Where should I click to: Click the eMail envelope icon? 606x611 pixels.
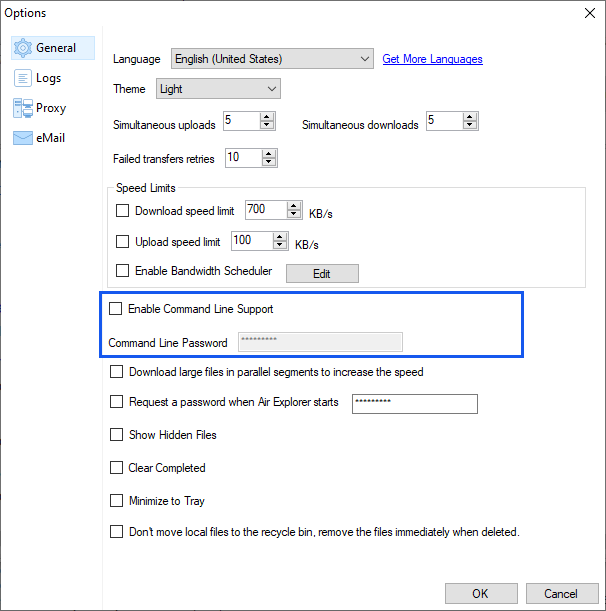coord(23,138)
